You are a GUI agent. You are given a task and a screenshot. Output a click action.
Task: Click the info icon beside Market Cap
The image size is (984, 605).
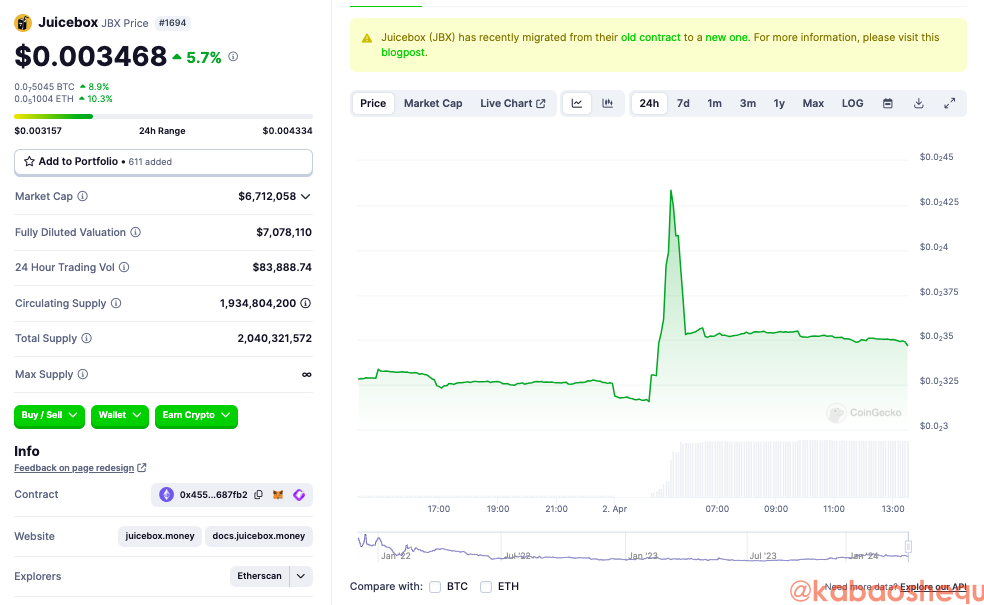(x=83, y=197)
